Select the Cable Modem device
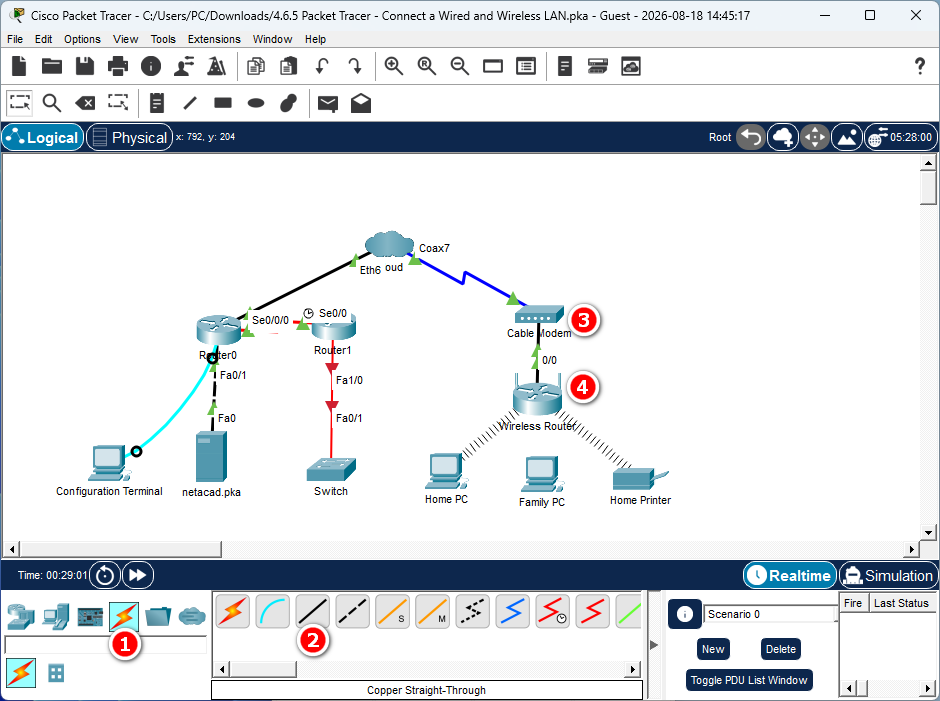Viewport: 940px width, 701px height. (539, 315)
